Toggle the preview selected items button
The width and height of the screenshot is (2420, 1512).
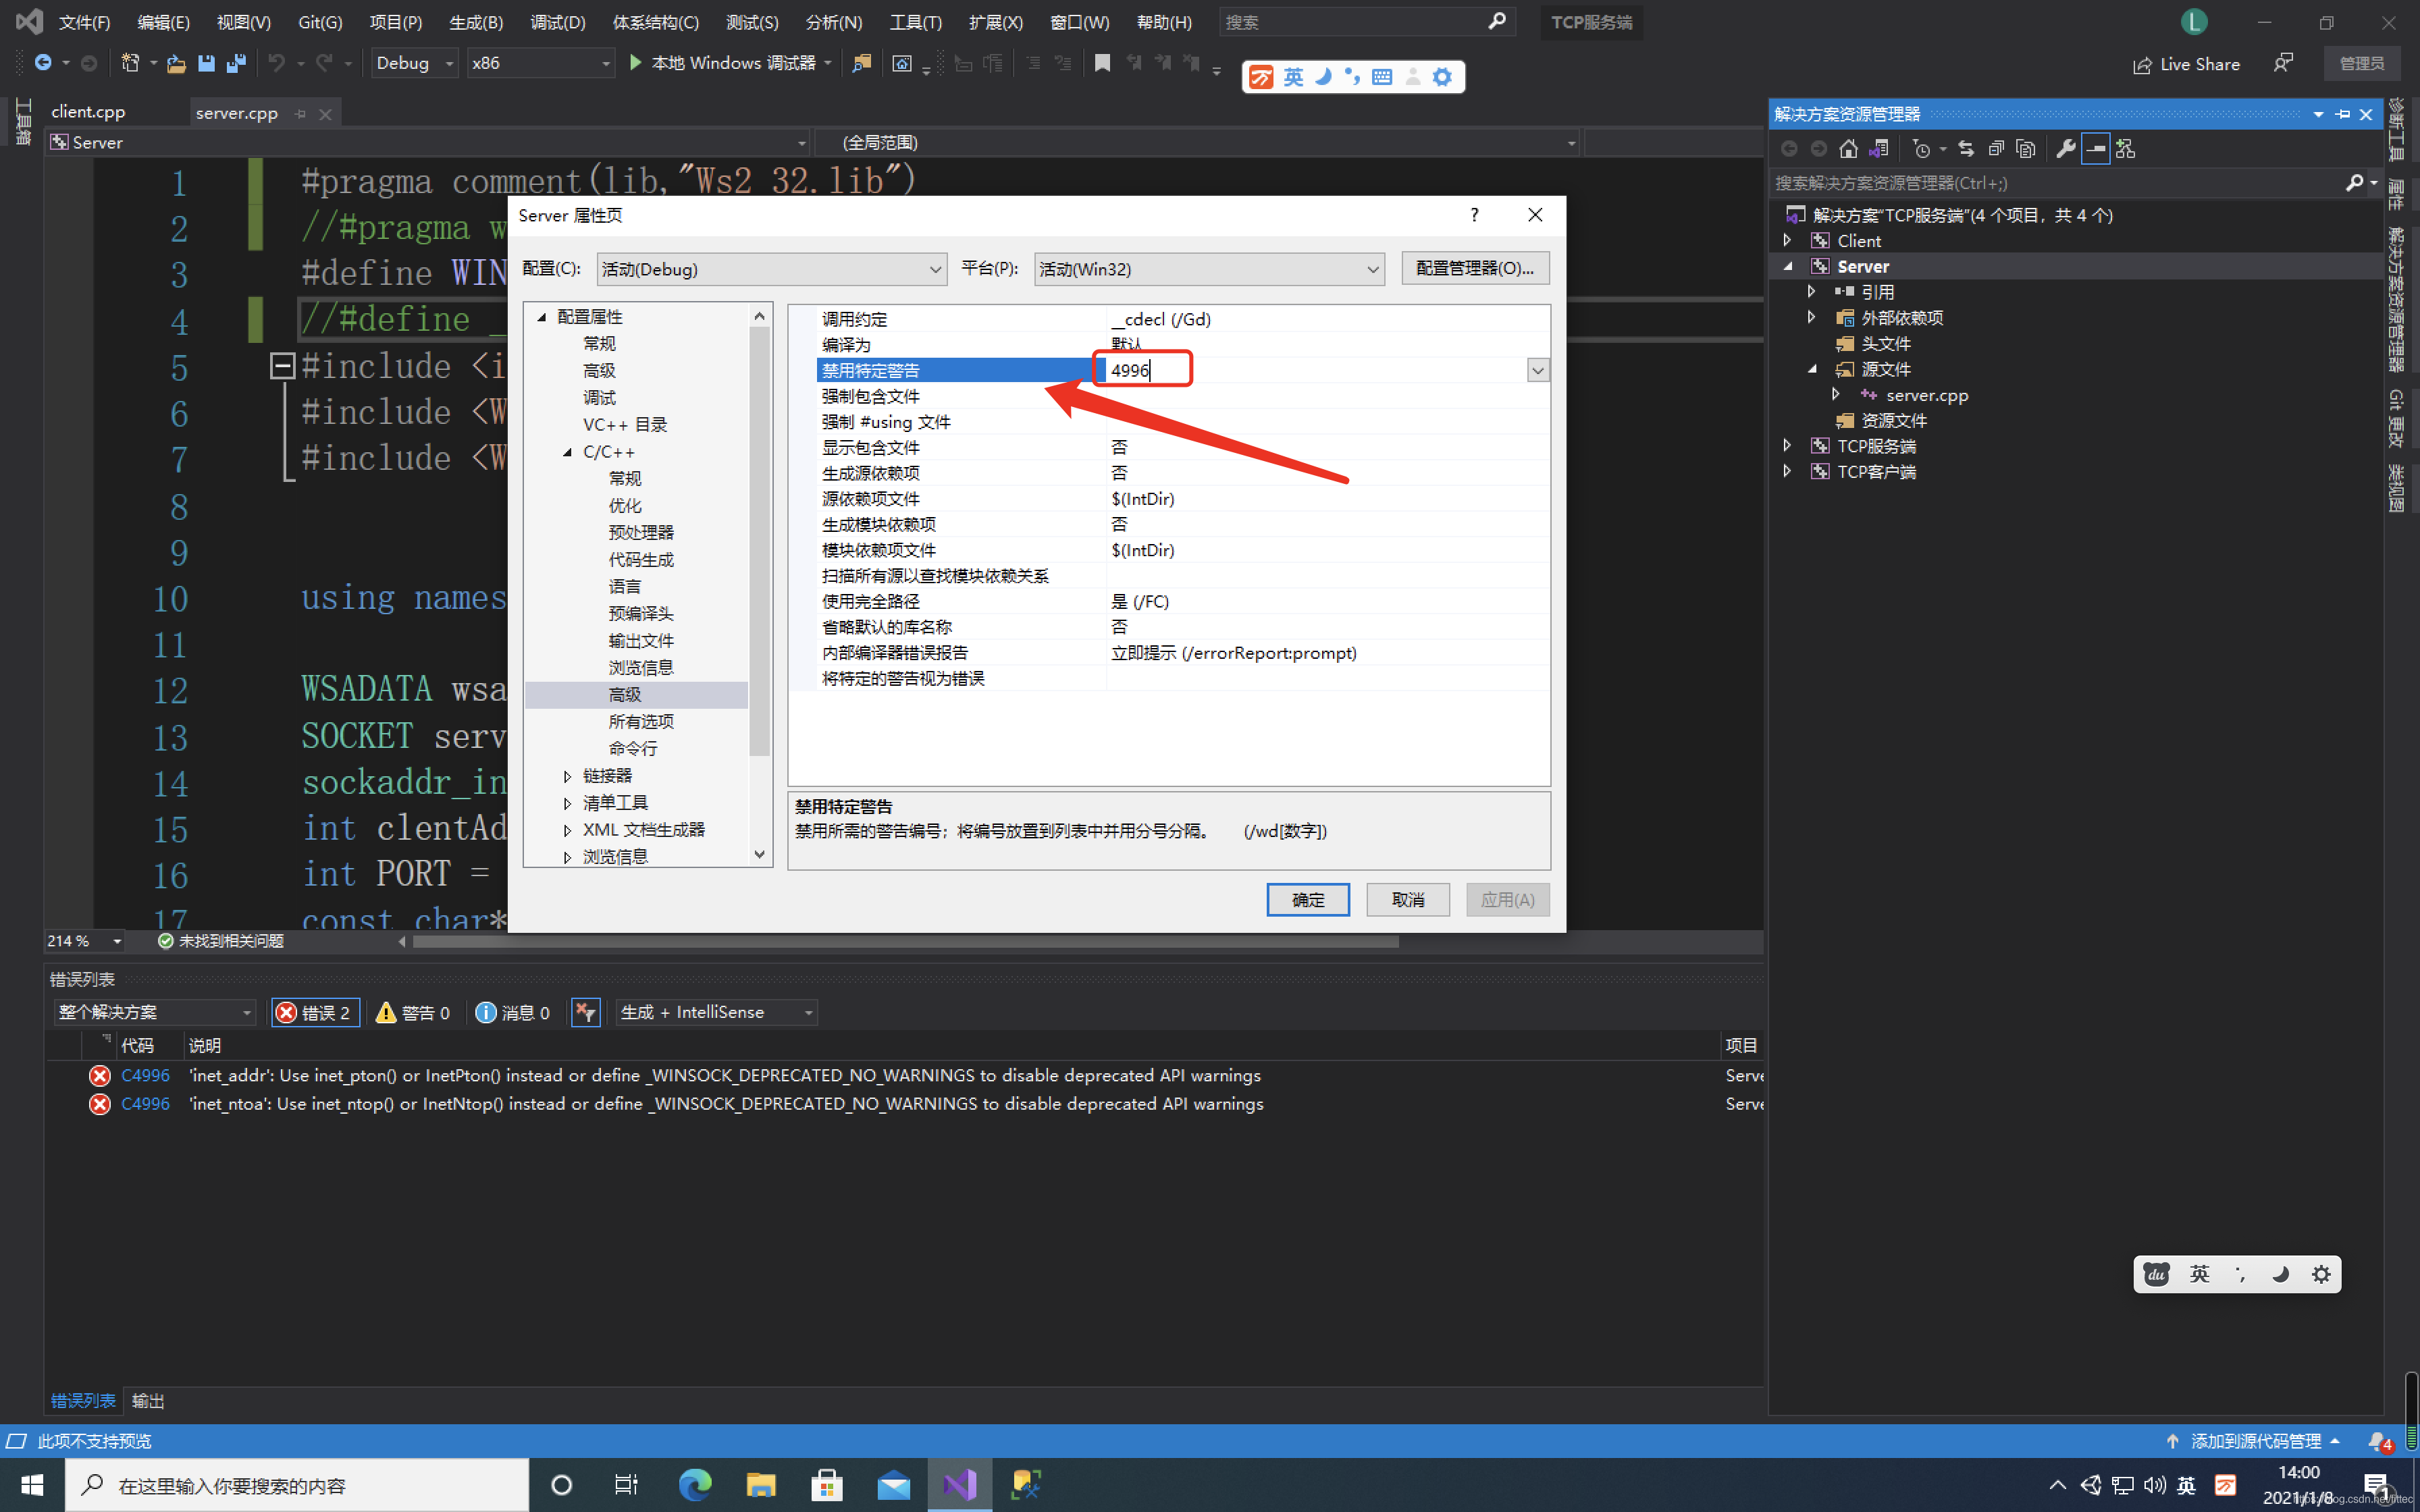pyautogui.click(x=2095, y=149)
